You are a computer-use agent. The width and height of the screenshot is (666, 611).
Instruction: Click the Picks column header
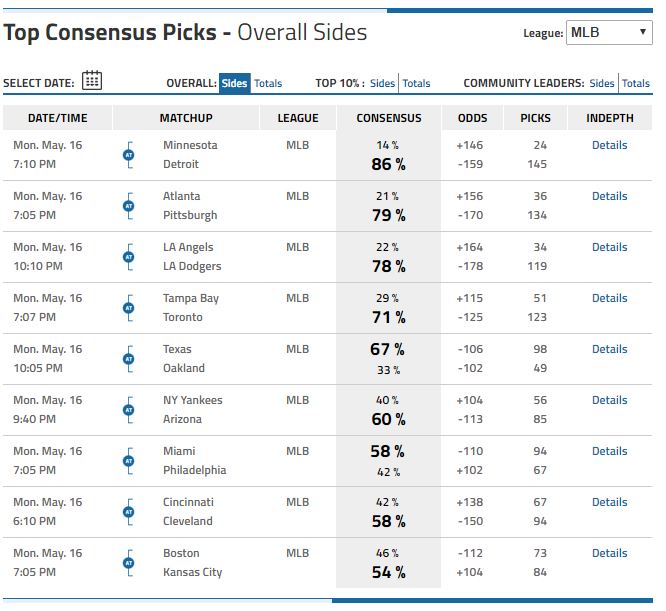pos(535,118)
